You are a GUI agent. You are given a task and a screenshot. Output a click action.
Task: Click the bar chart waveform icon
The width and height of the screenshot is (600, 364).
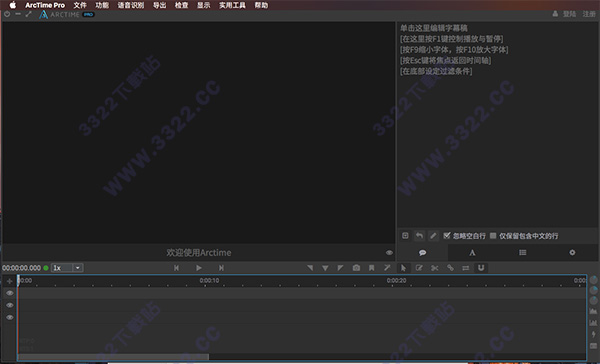(x=593, y=323)
